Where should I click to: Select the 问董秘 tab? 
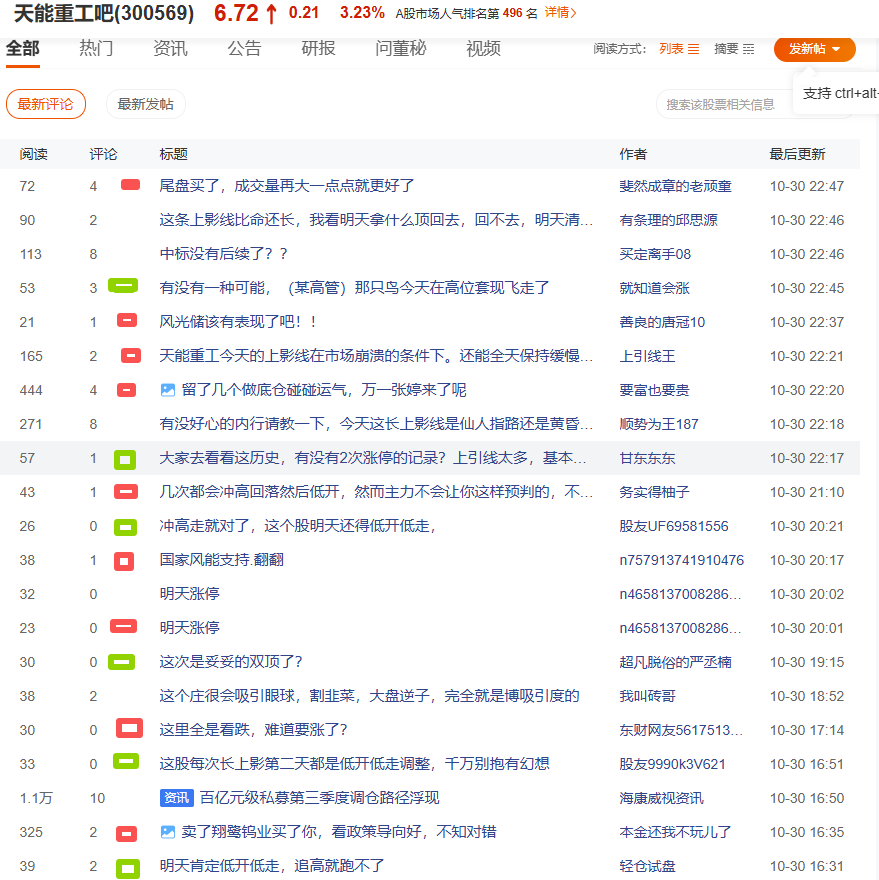pyautogui.click(x=401, y=49)
